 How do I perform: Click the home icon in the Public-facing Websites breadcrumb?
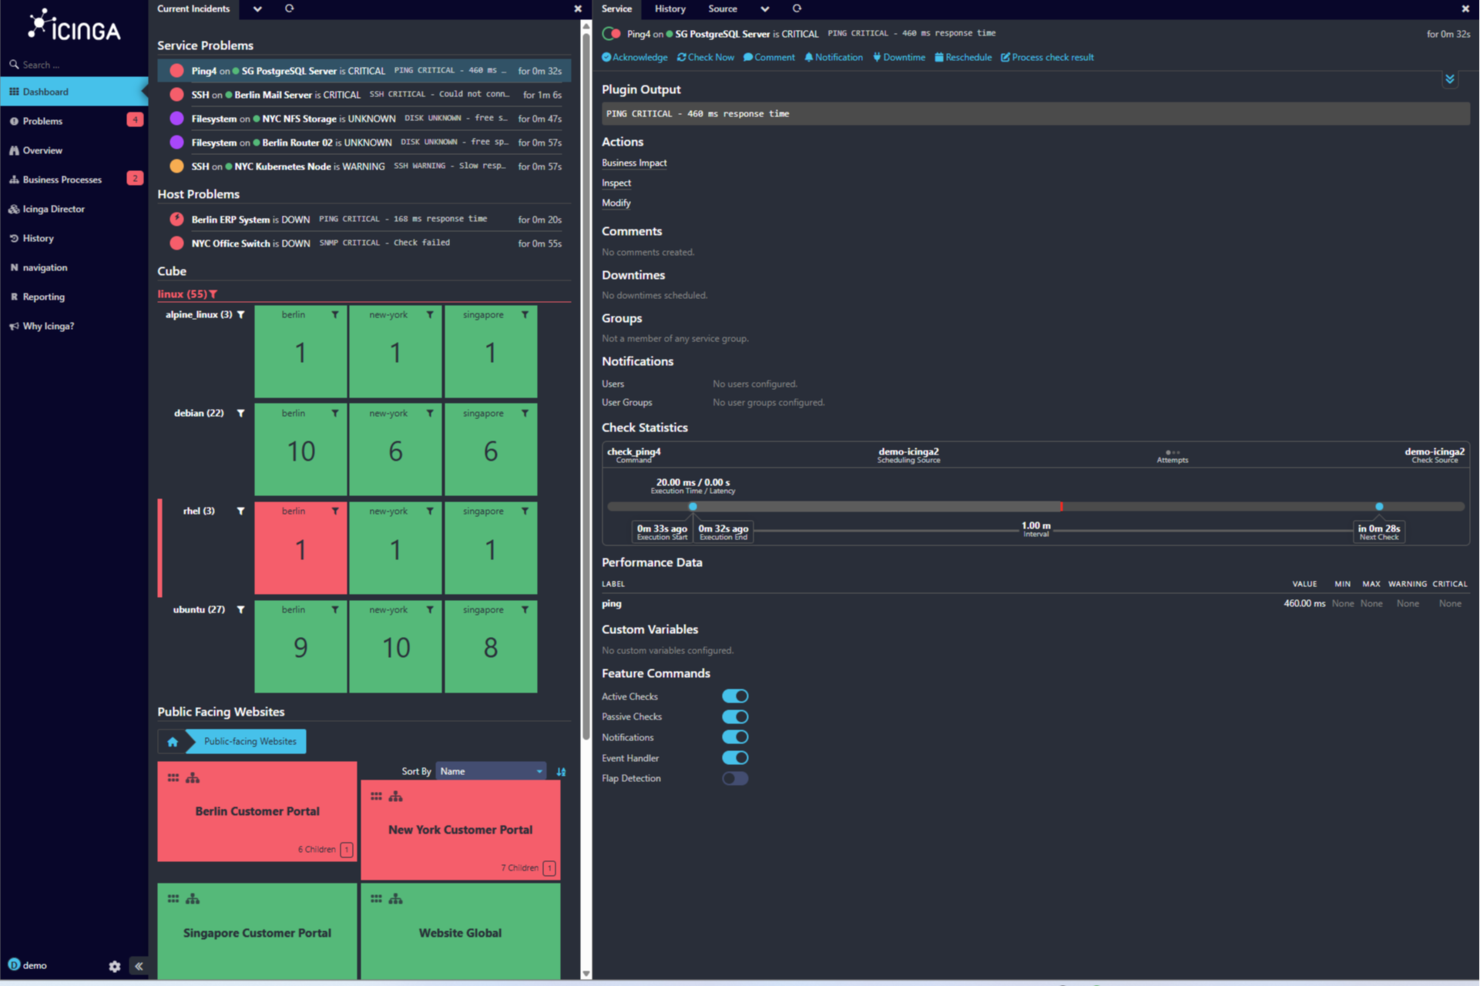tap(172, 742)
